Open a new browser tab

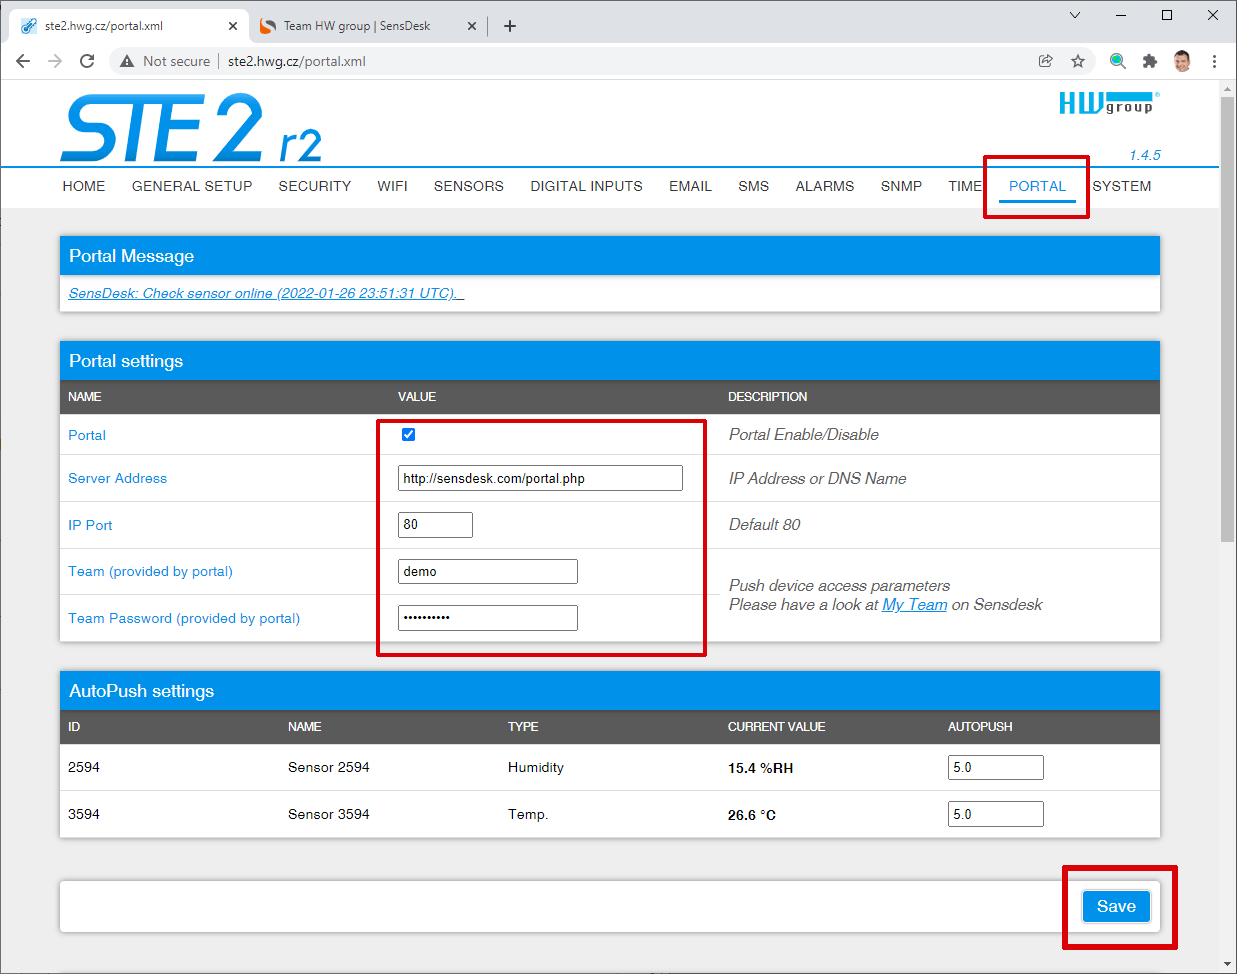pos(510,26)
